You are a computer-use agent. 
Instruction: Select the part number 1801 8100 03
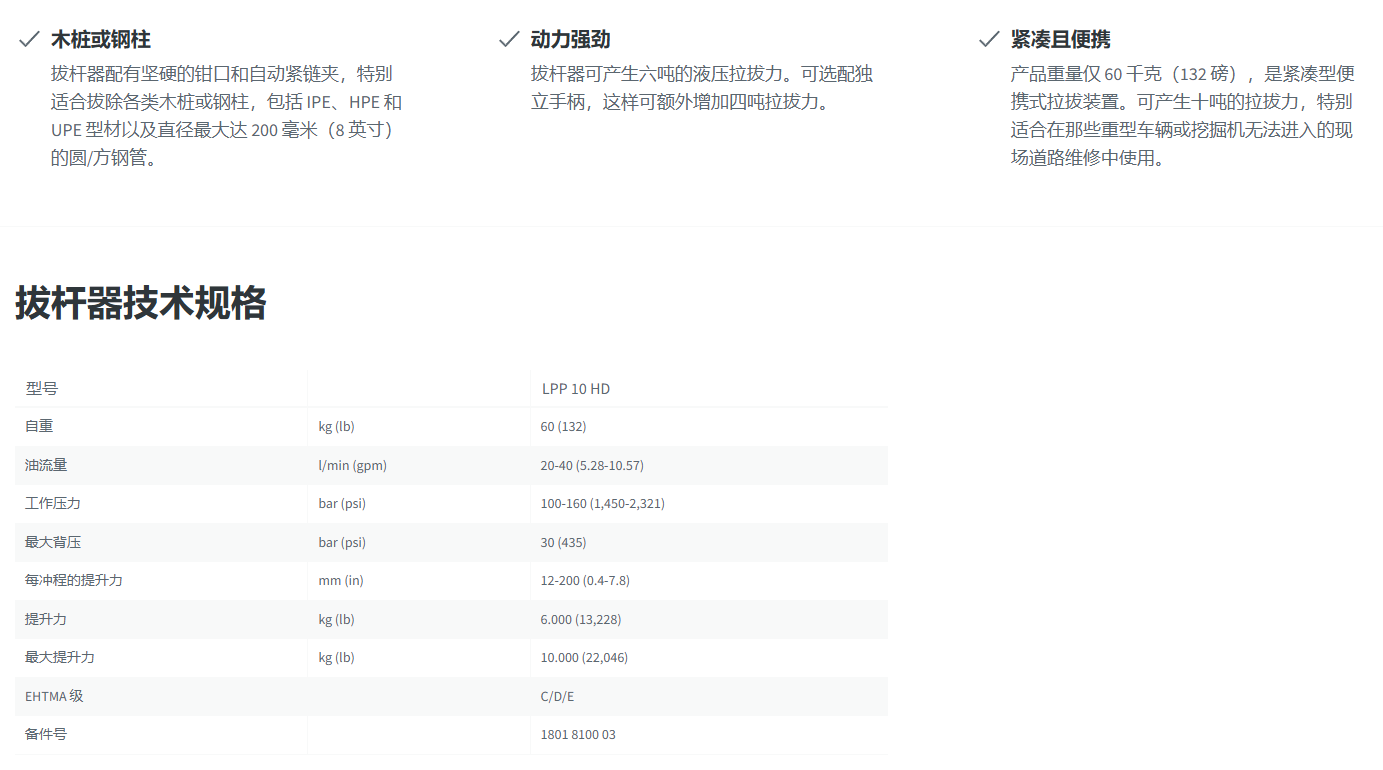579,735
